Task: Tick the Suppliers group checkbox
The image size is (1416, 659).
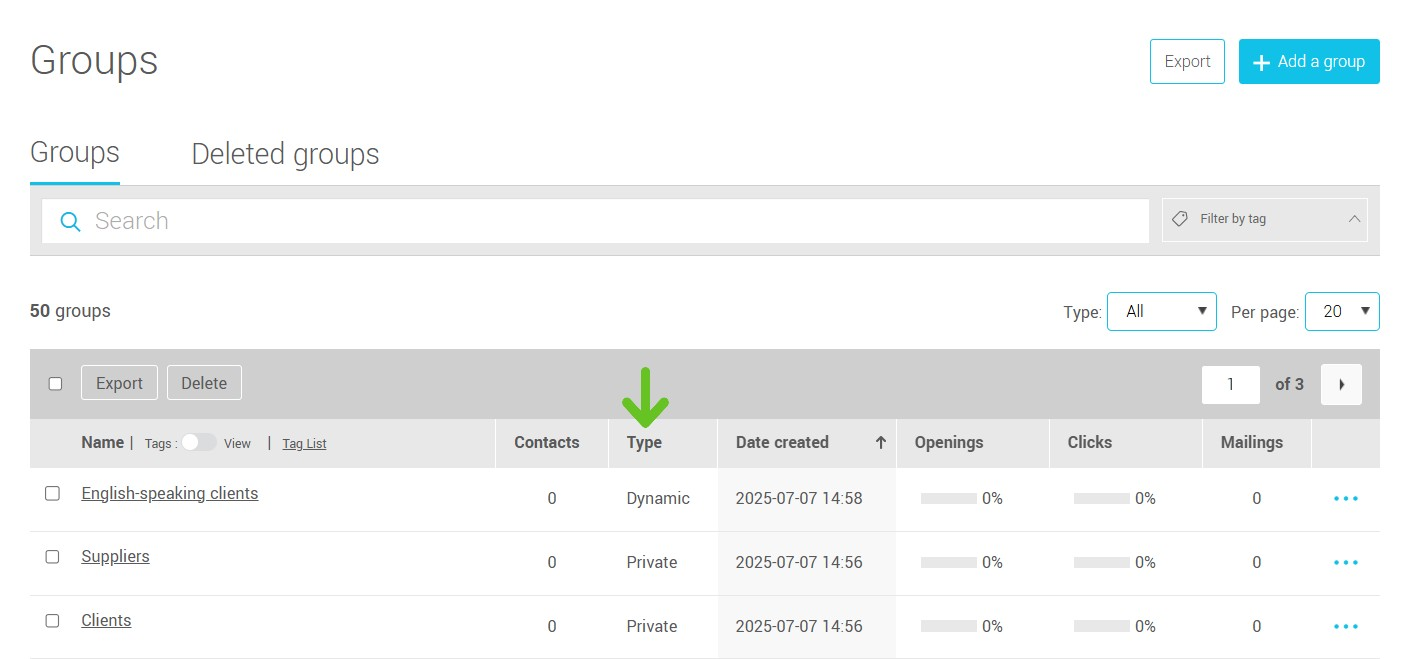Action: pos(52,557)
